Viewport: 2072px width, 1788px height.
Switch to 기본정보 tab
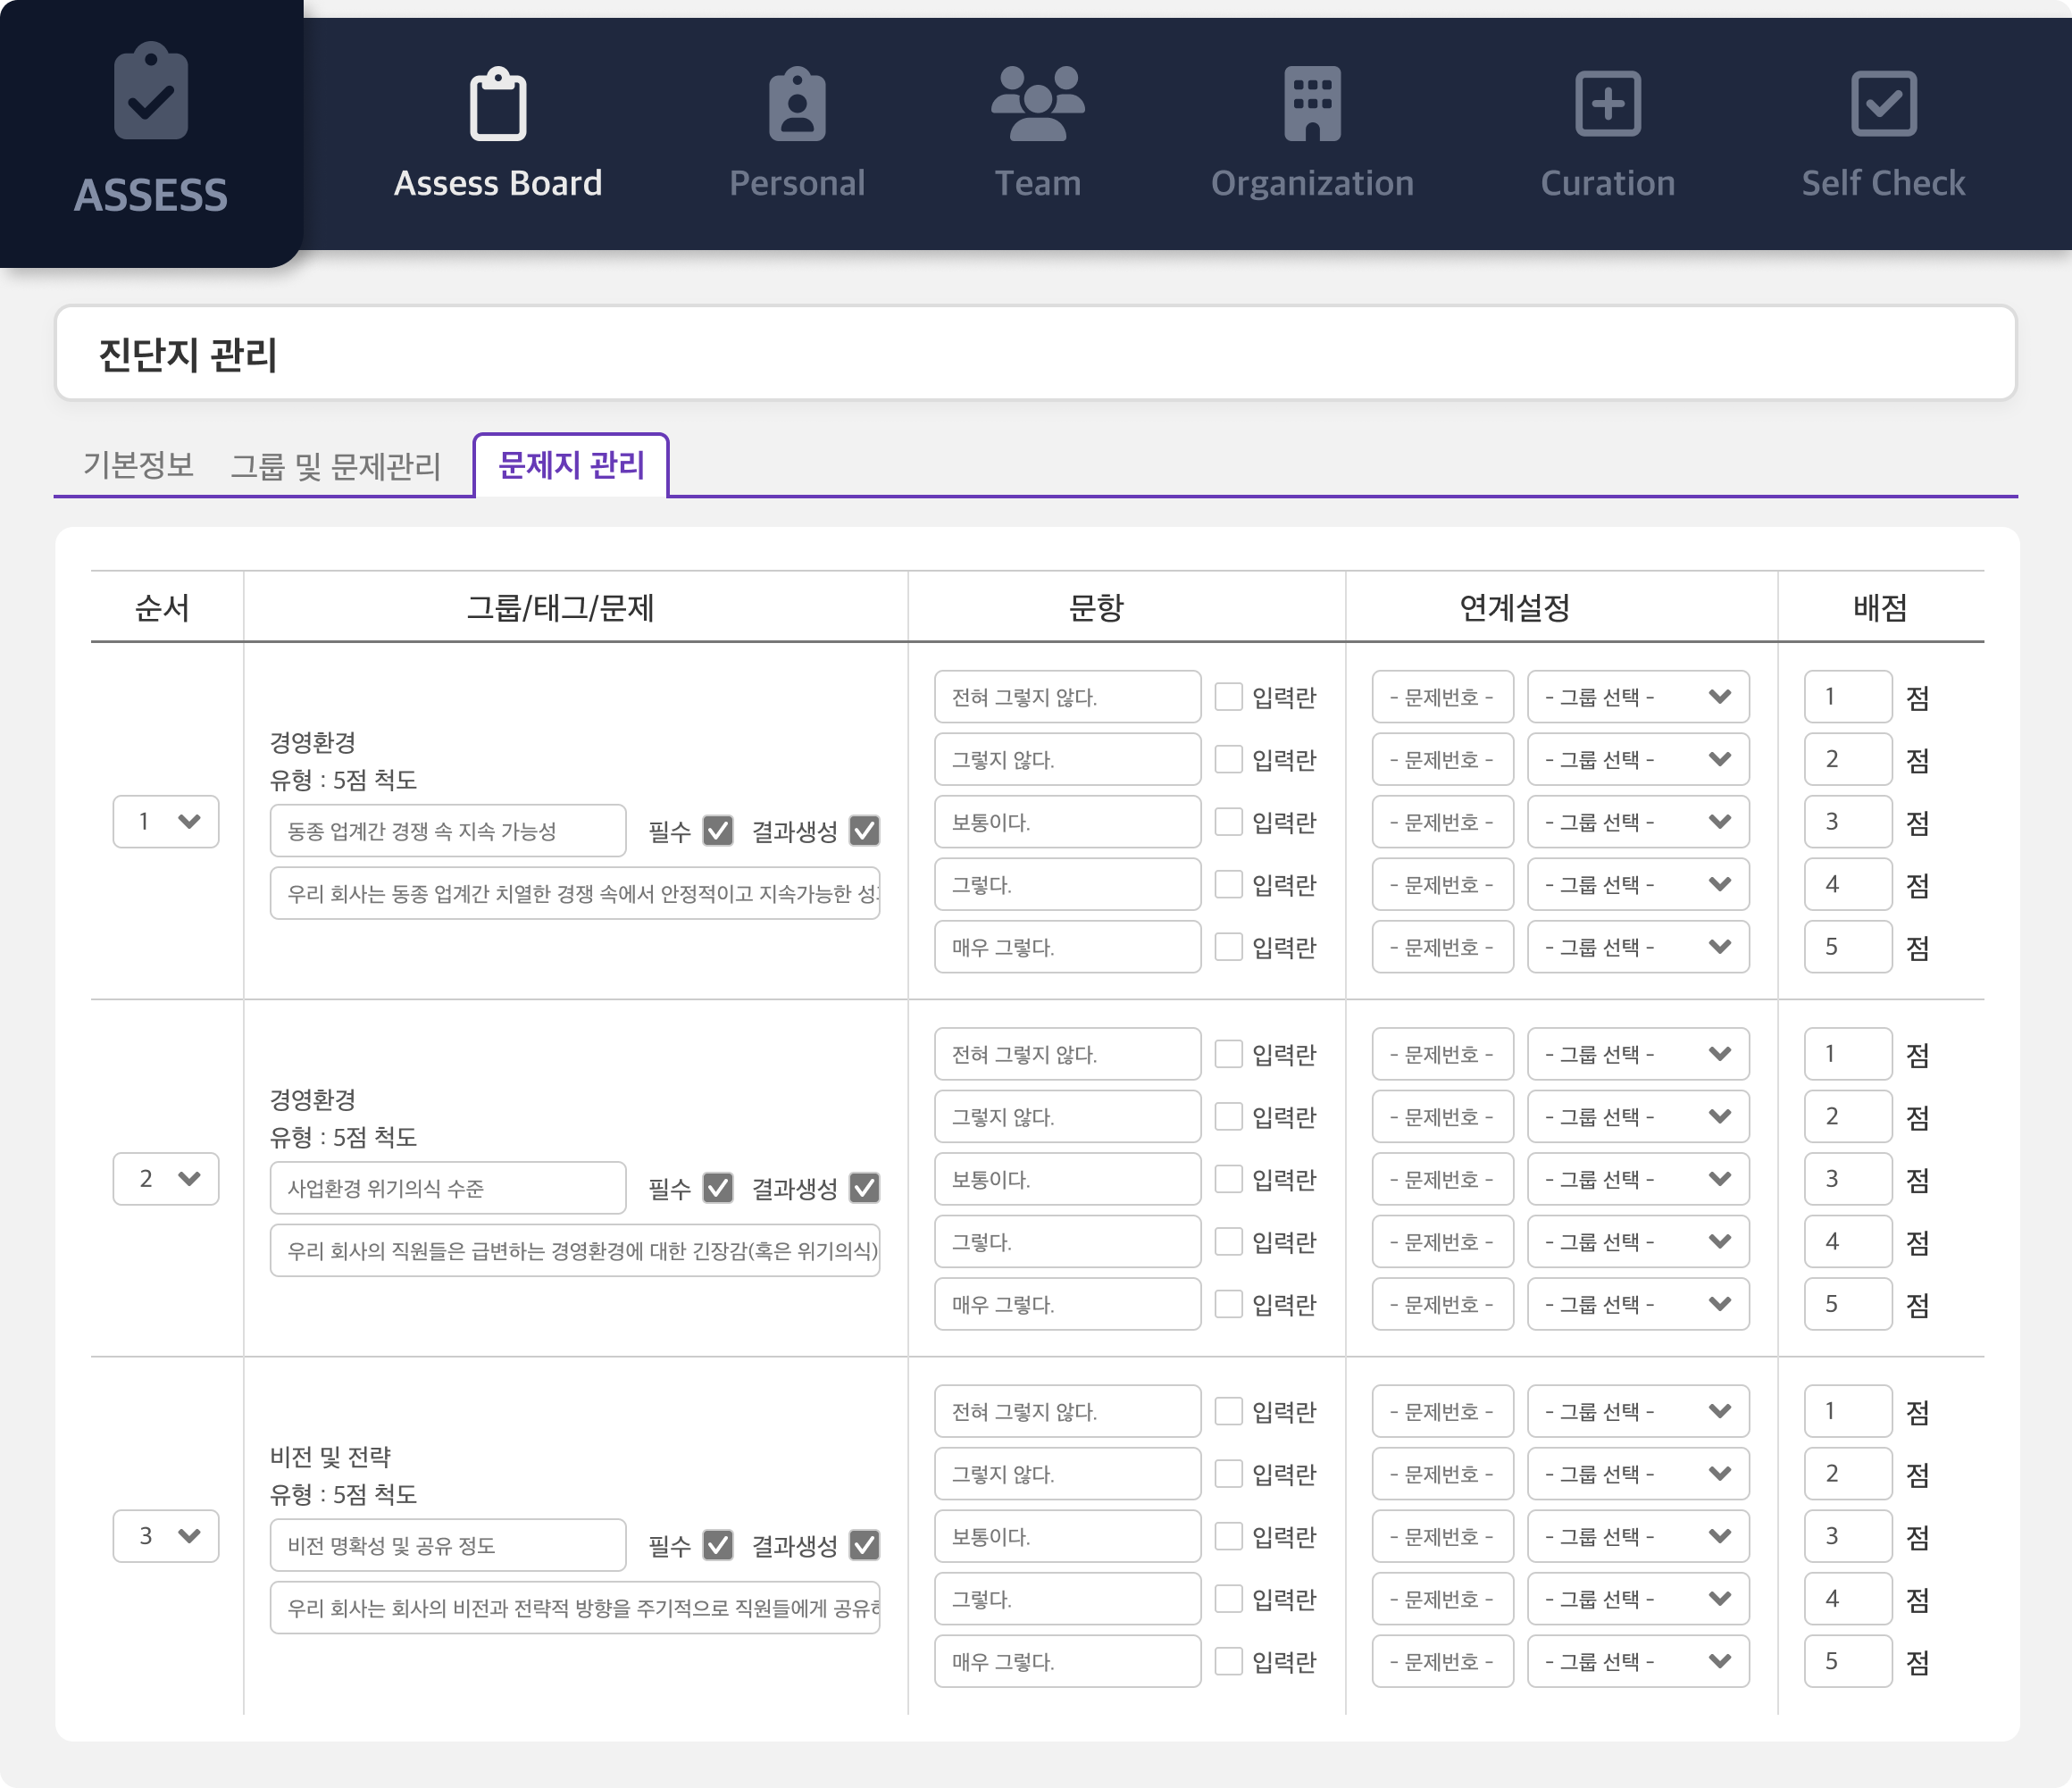tap(138, 465)
